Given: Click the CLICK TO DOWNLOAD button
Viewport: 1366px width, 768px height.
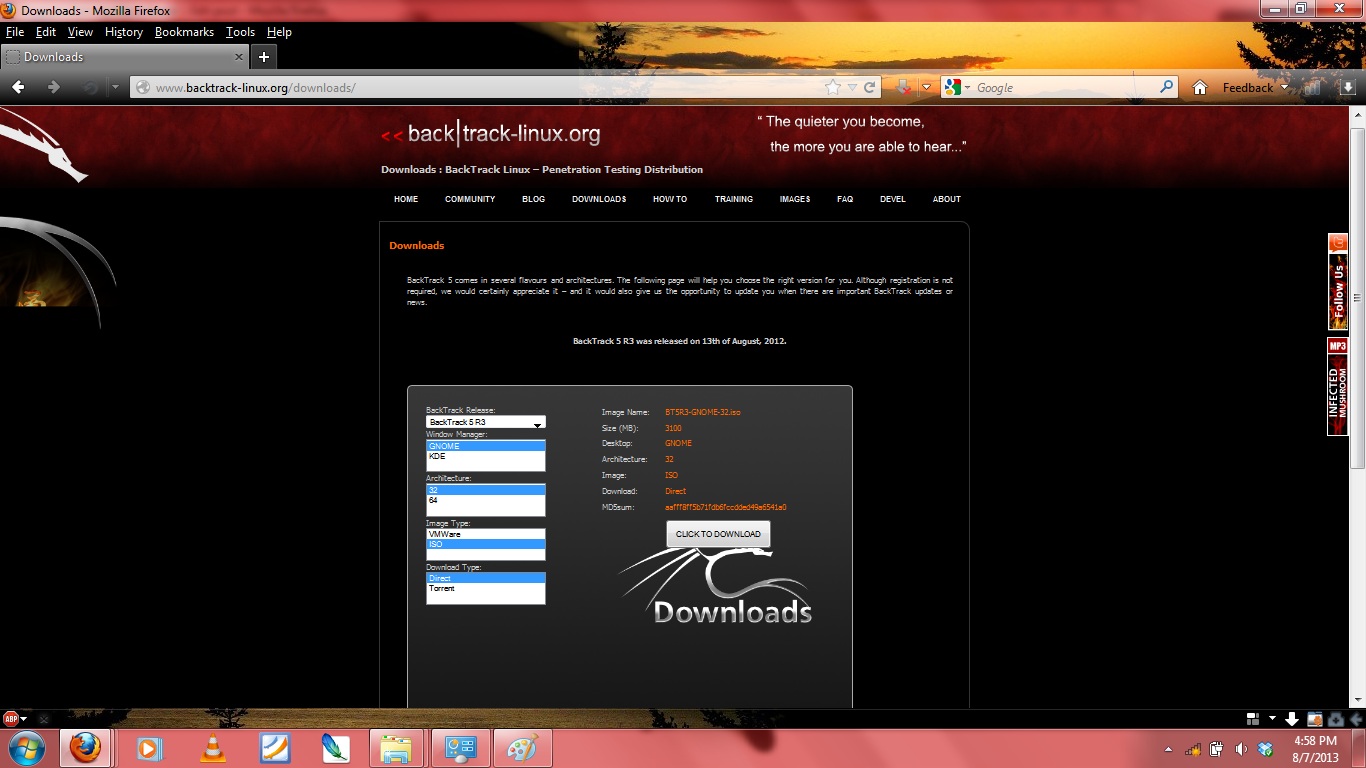Looking at the screenshot, I should pyautogui.click(x=718, y=534).
